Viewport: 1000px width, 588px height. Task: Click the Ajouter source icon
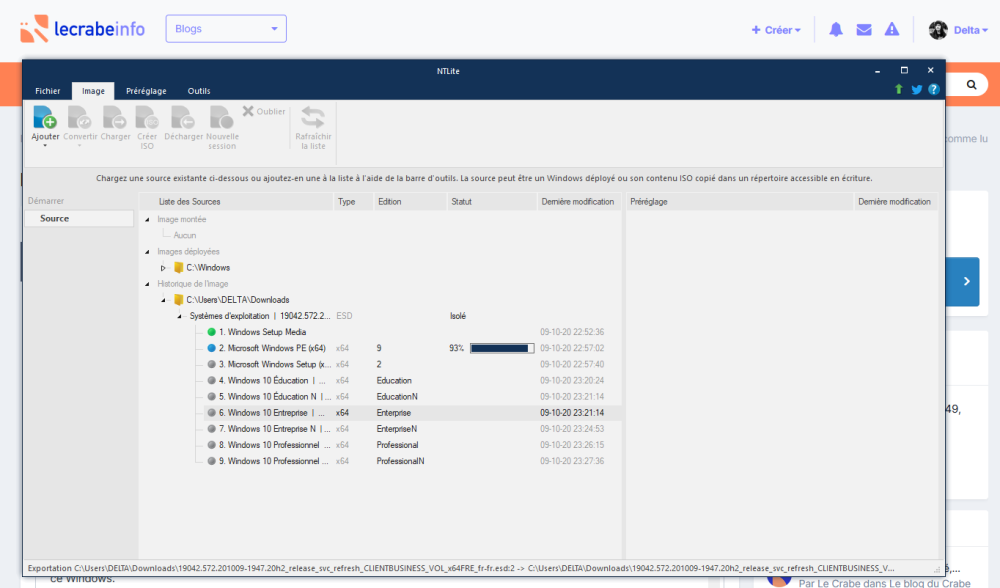tap(45, 117)
